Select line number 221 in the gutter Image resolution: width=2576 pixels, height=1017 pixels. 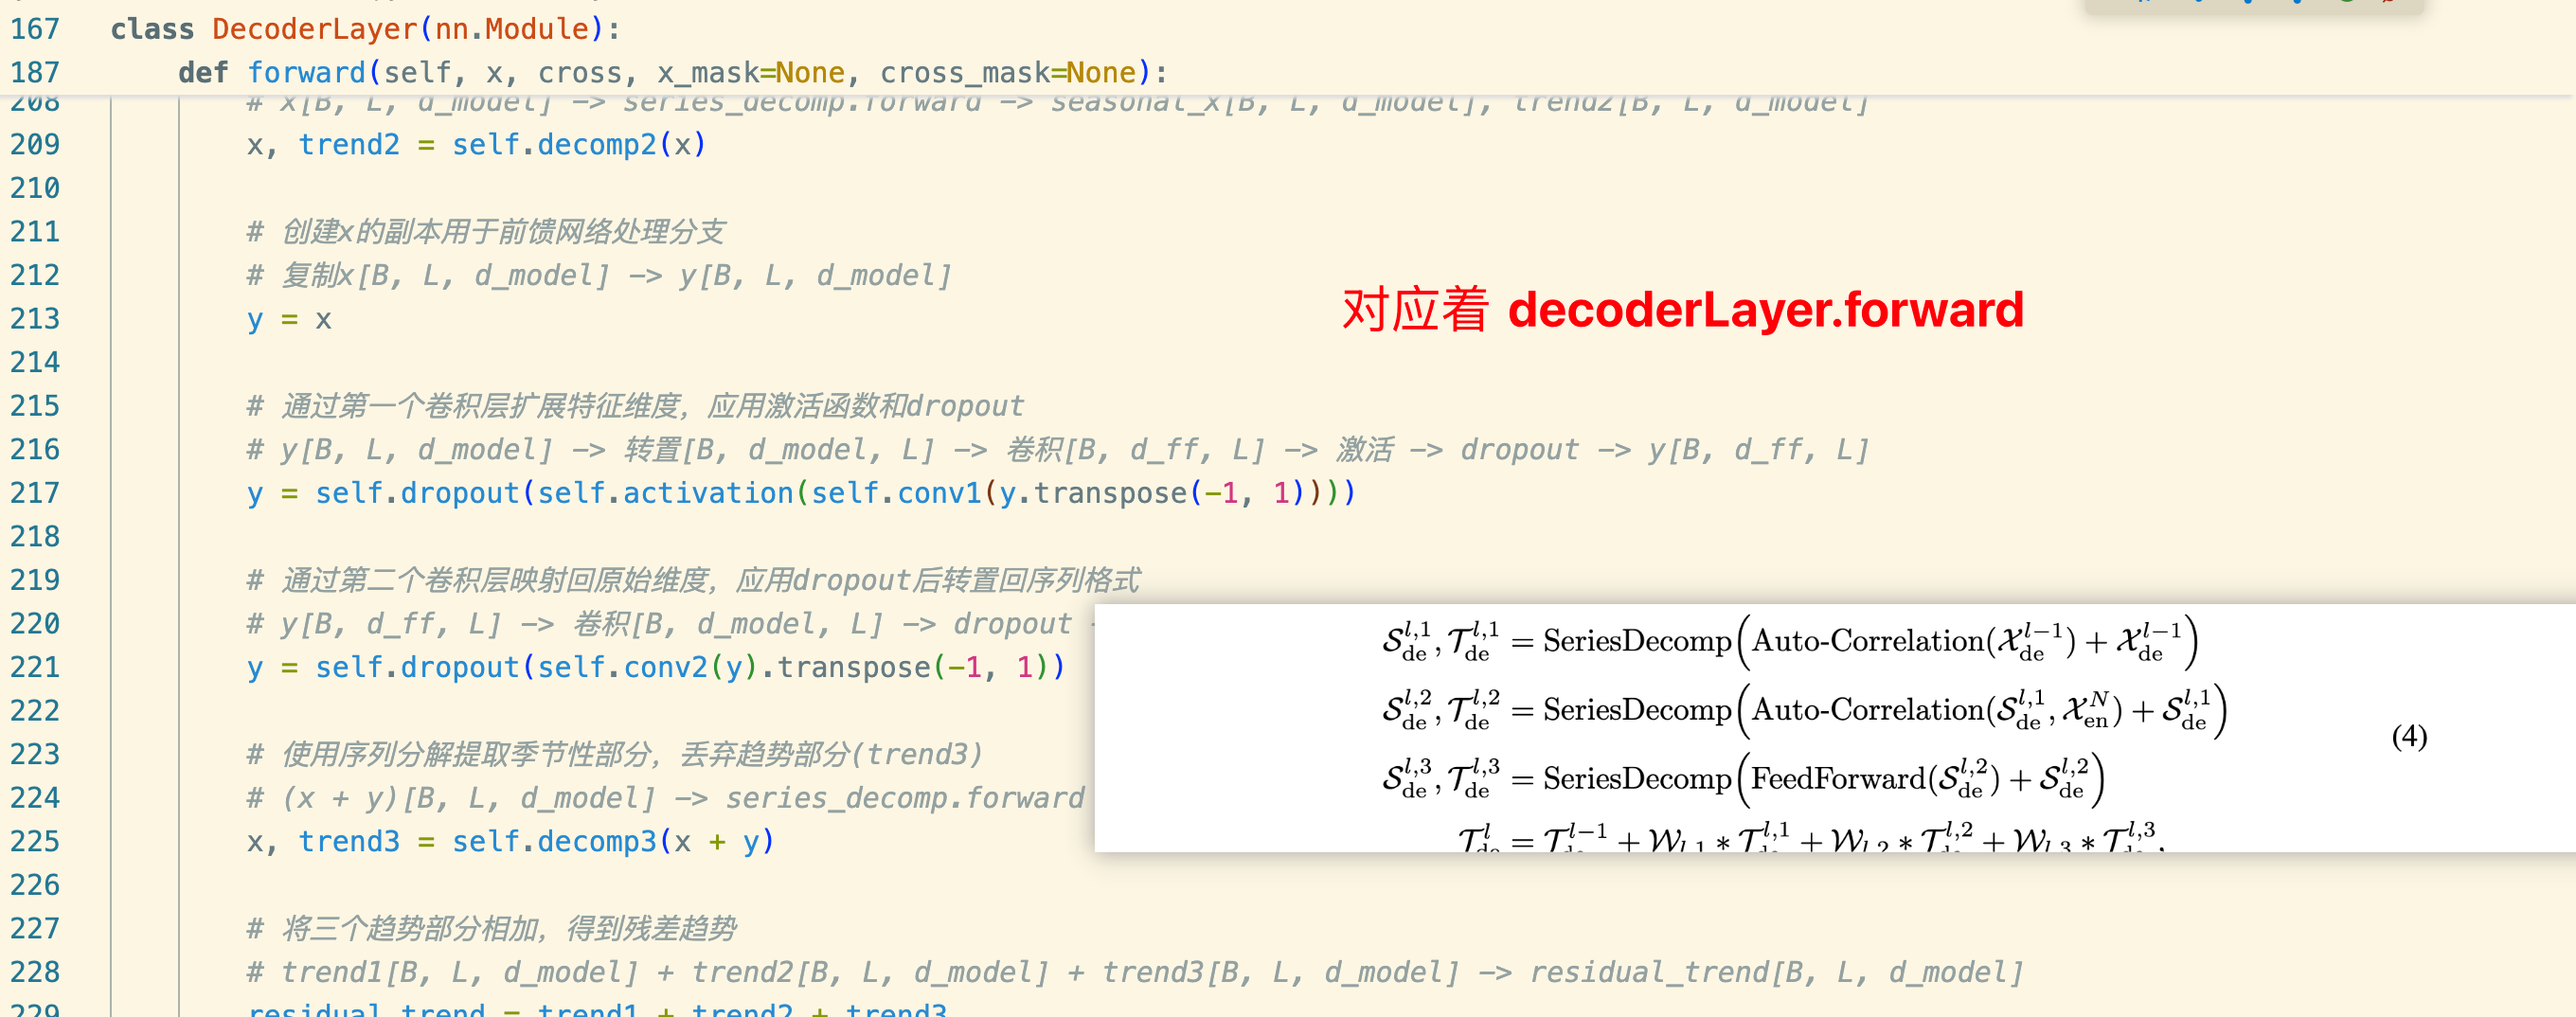35,667
